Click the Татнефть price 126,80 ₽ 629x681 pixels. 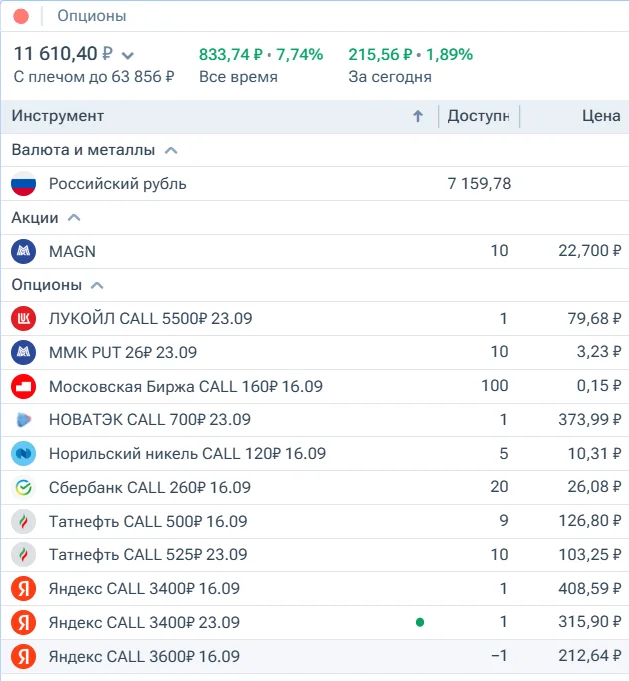point(590,520)
